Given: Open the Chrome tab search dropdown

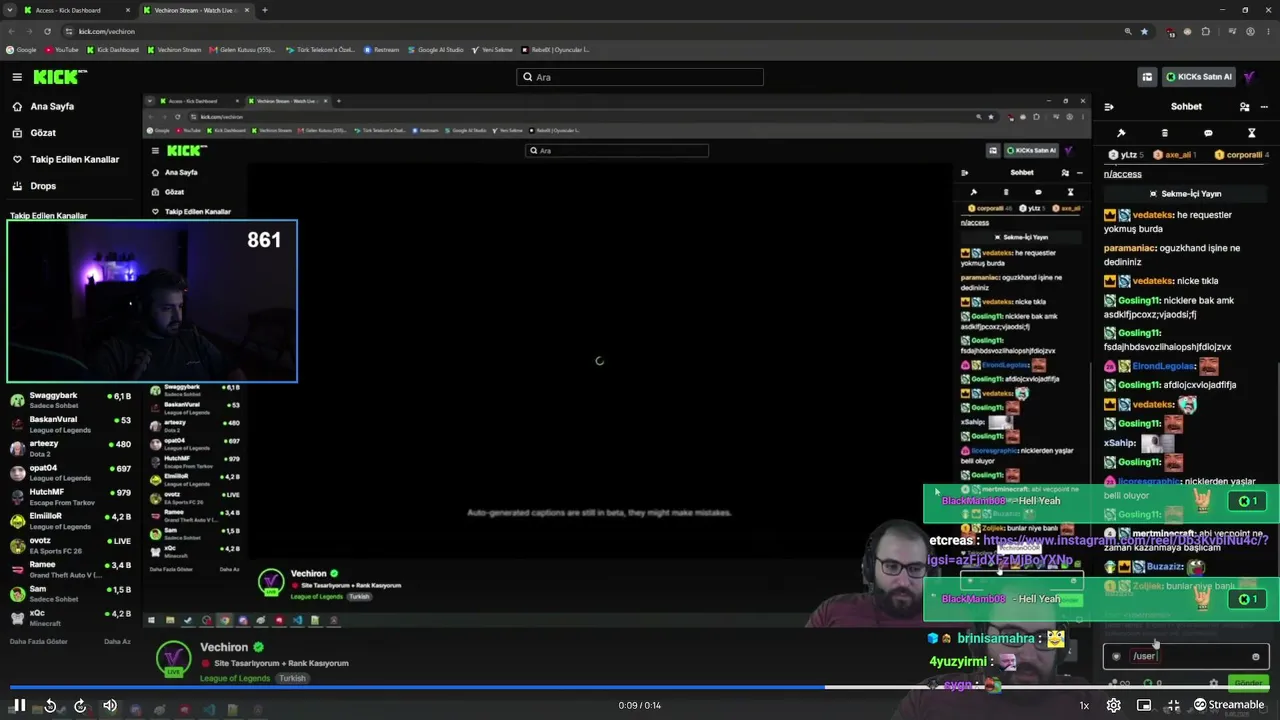Looking at the screenshot, I should tap(10, 10).
